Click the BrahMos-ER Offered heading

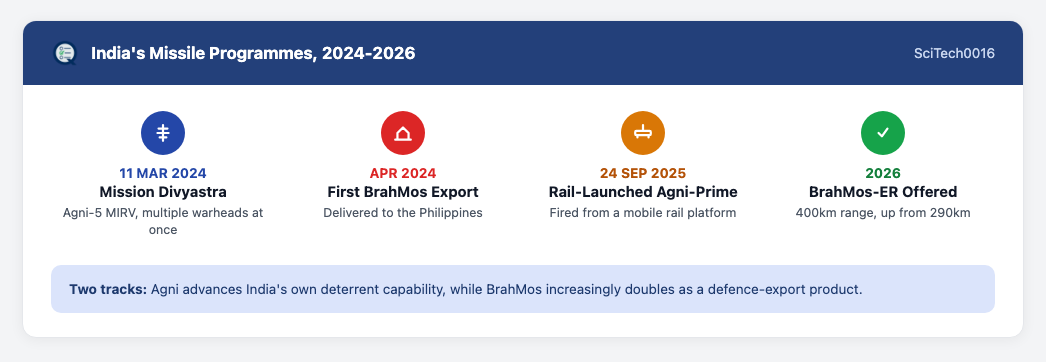[x=883, y=192]
